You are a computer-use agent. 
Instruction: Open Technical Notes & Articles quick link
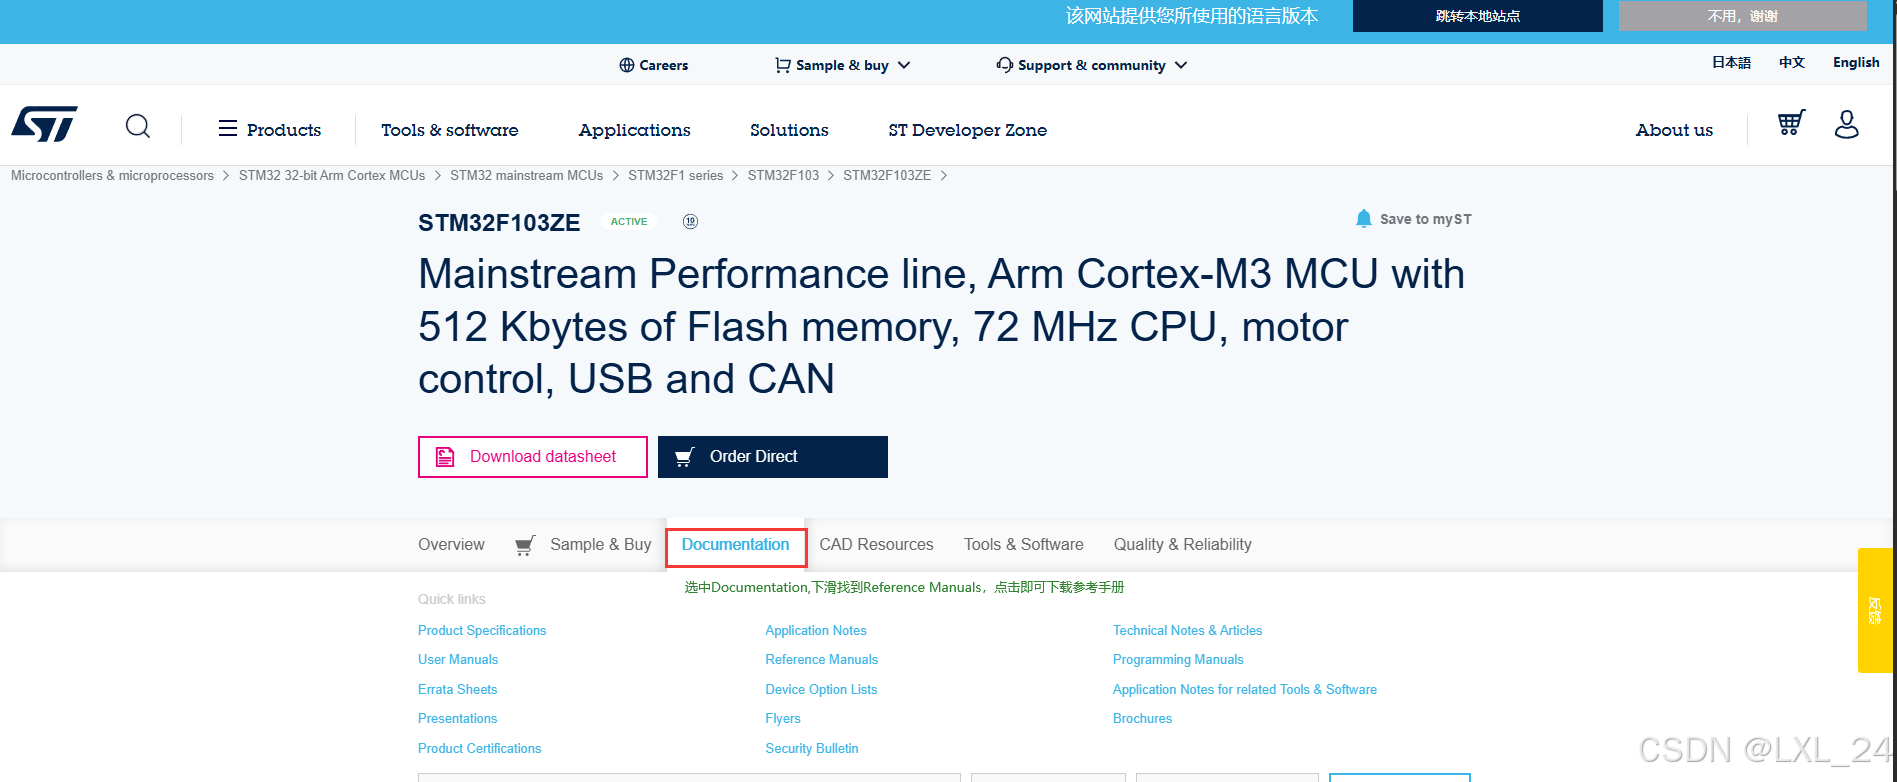(x=1187, y=631)
